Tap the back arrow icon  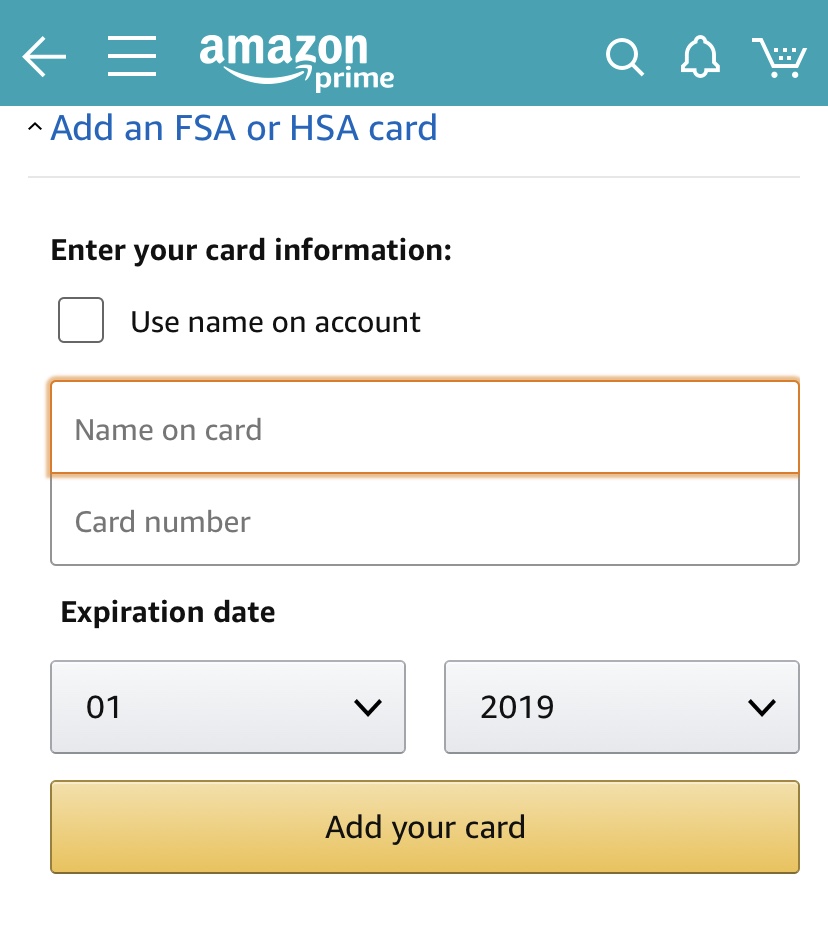click(44, 57)
